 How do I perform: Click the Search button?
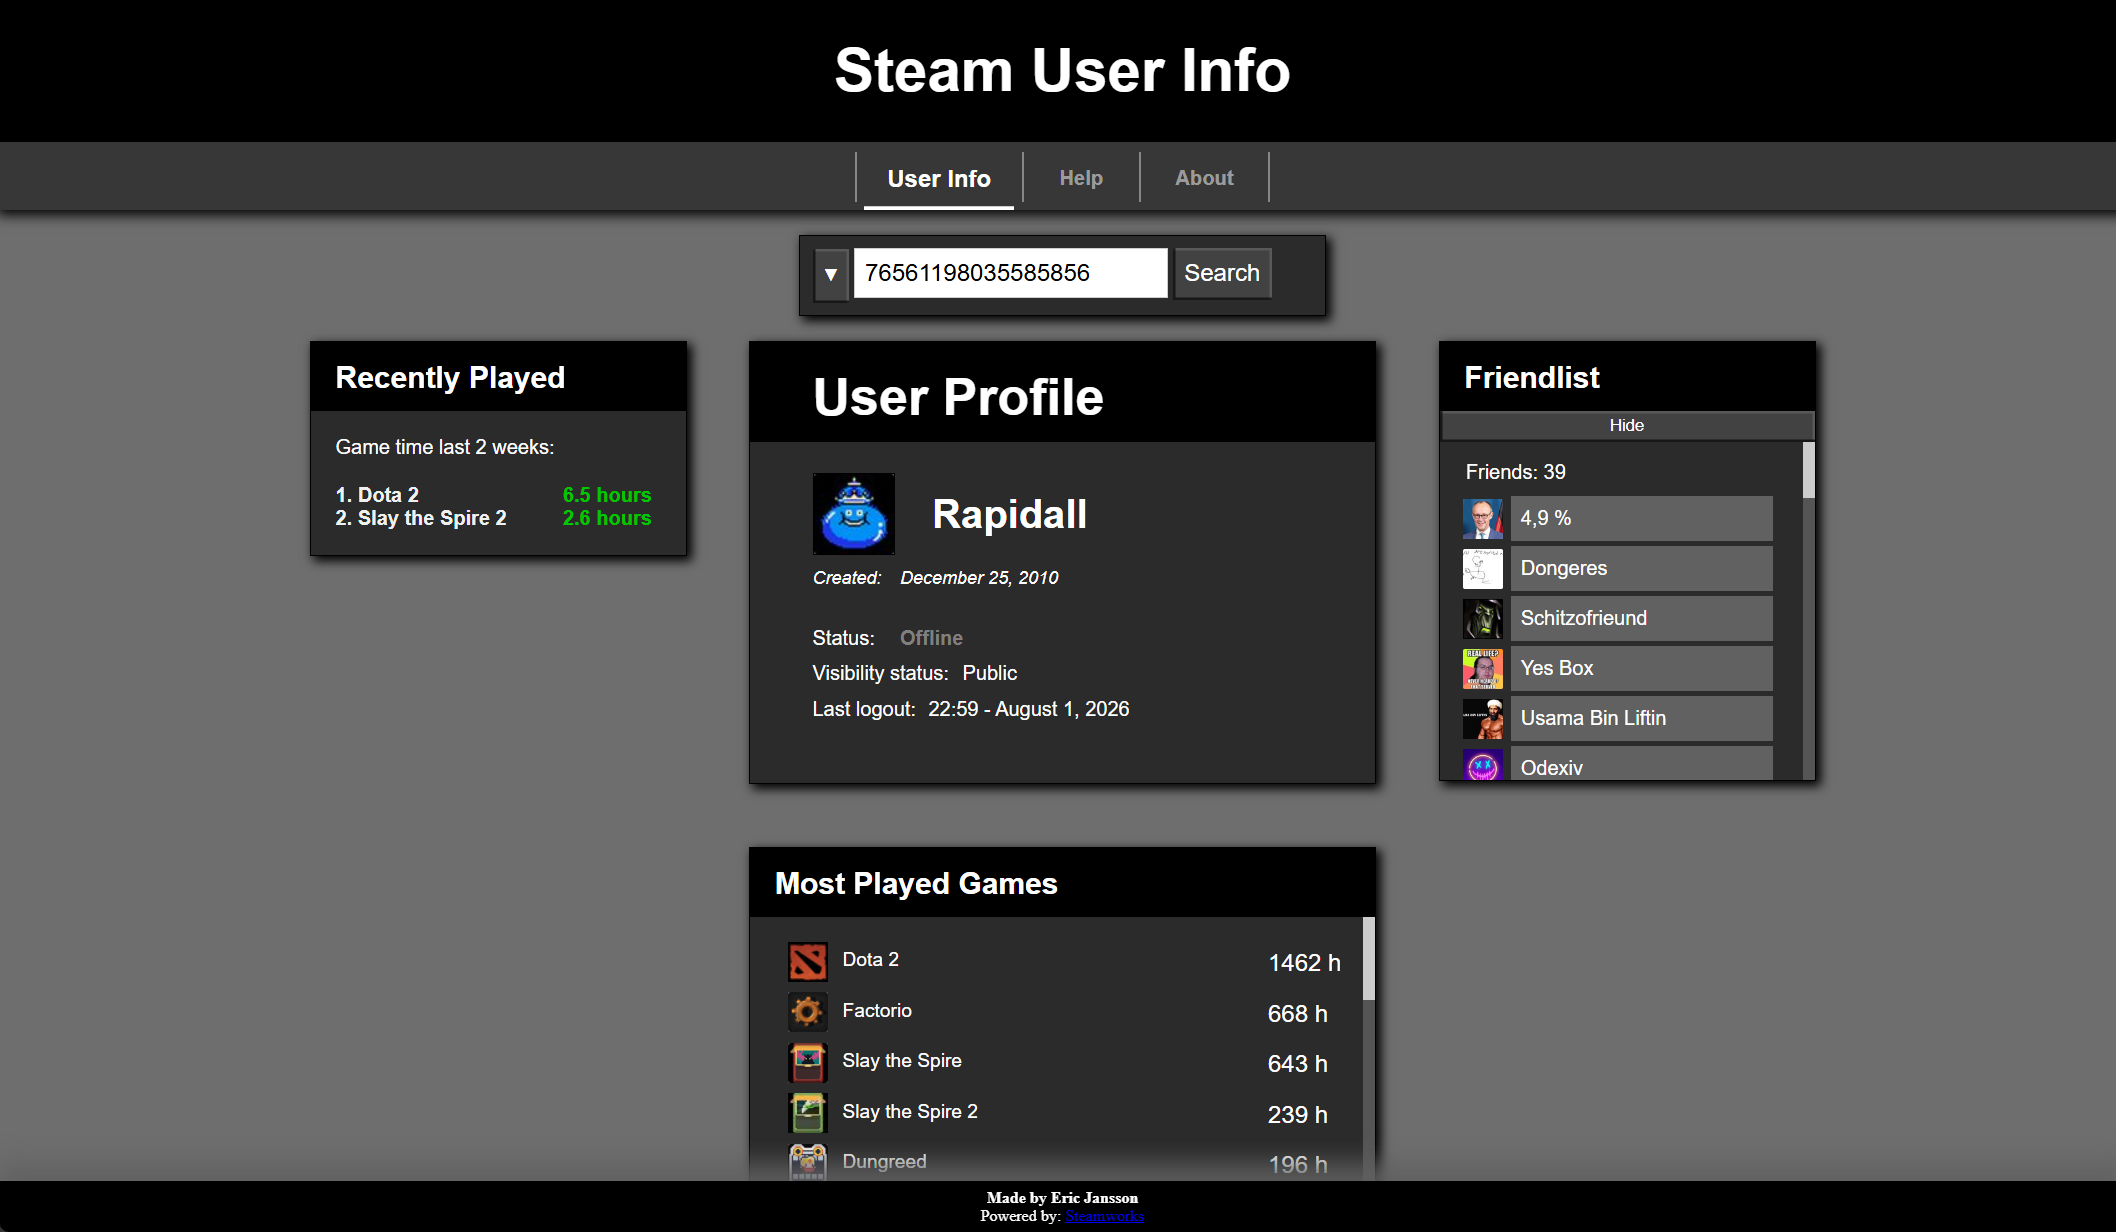click(1222, 273)
